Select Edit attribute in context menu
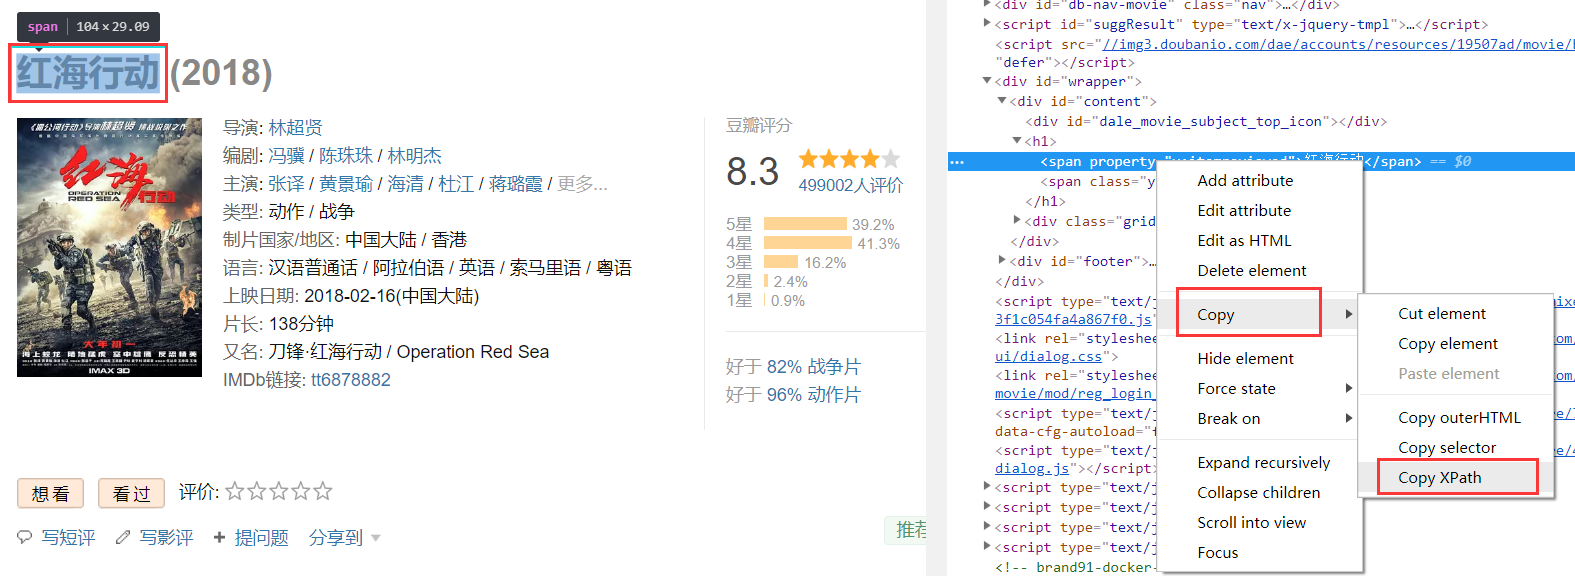The image size is (1575, 576). 1244,210
